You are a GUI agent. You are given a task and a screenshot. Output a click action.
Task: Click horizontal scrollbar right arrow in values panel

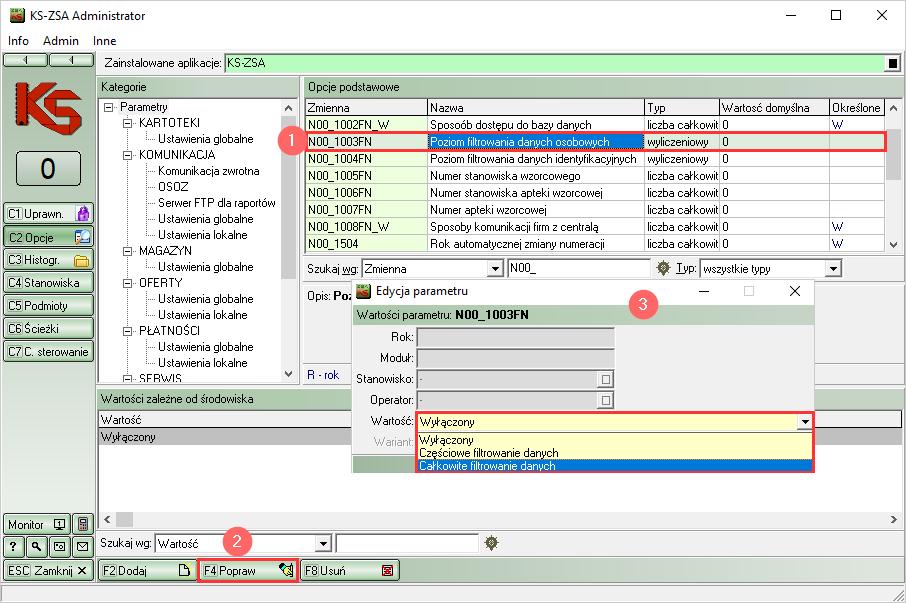[x=894, y=519]
